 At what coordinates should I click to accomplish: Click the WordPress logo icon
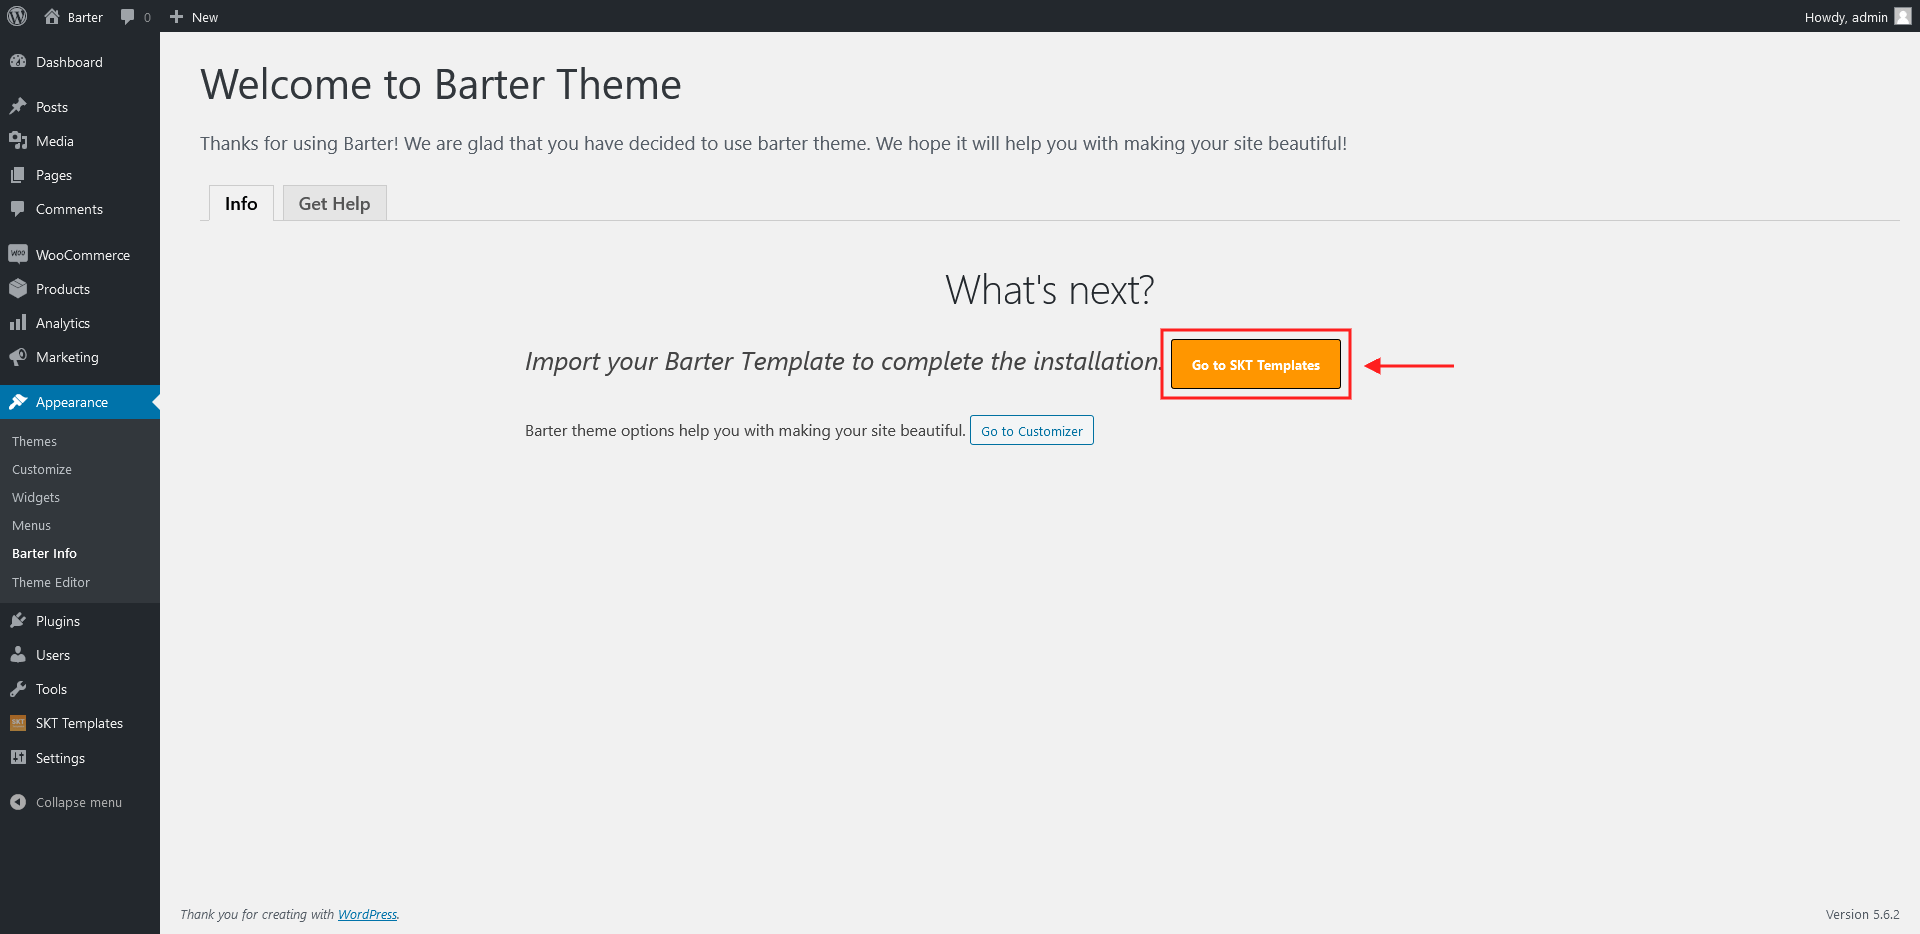[x=17, y=16]
